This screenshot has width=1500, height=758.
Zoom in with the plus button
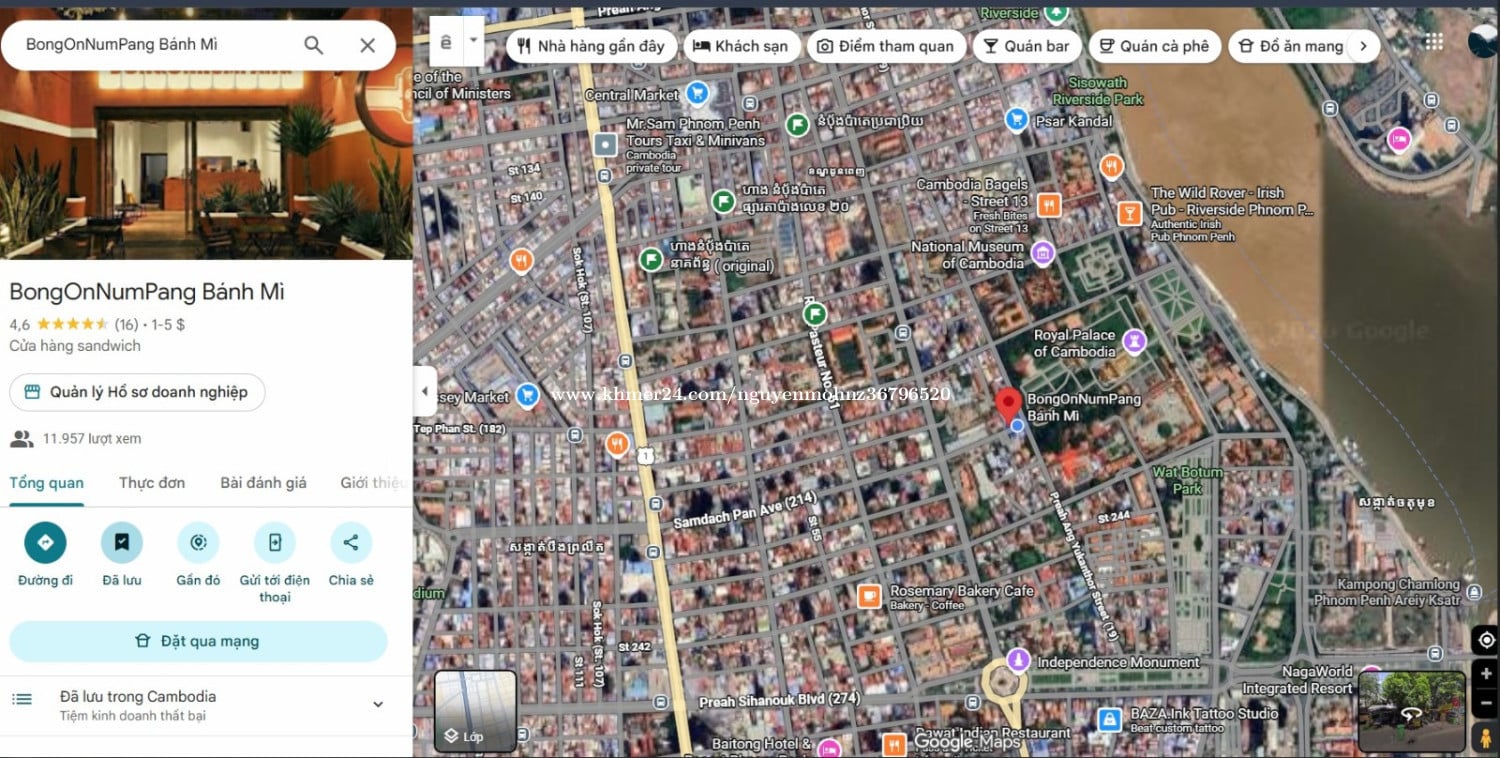(1486, 674)
